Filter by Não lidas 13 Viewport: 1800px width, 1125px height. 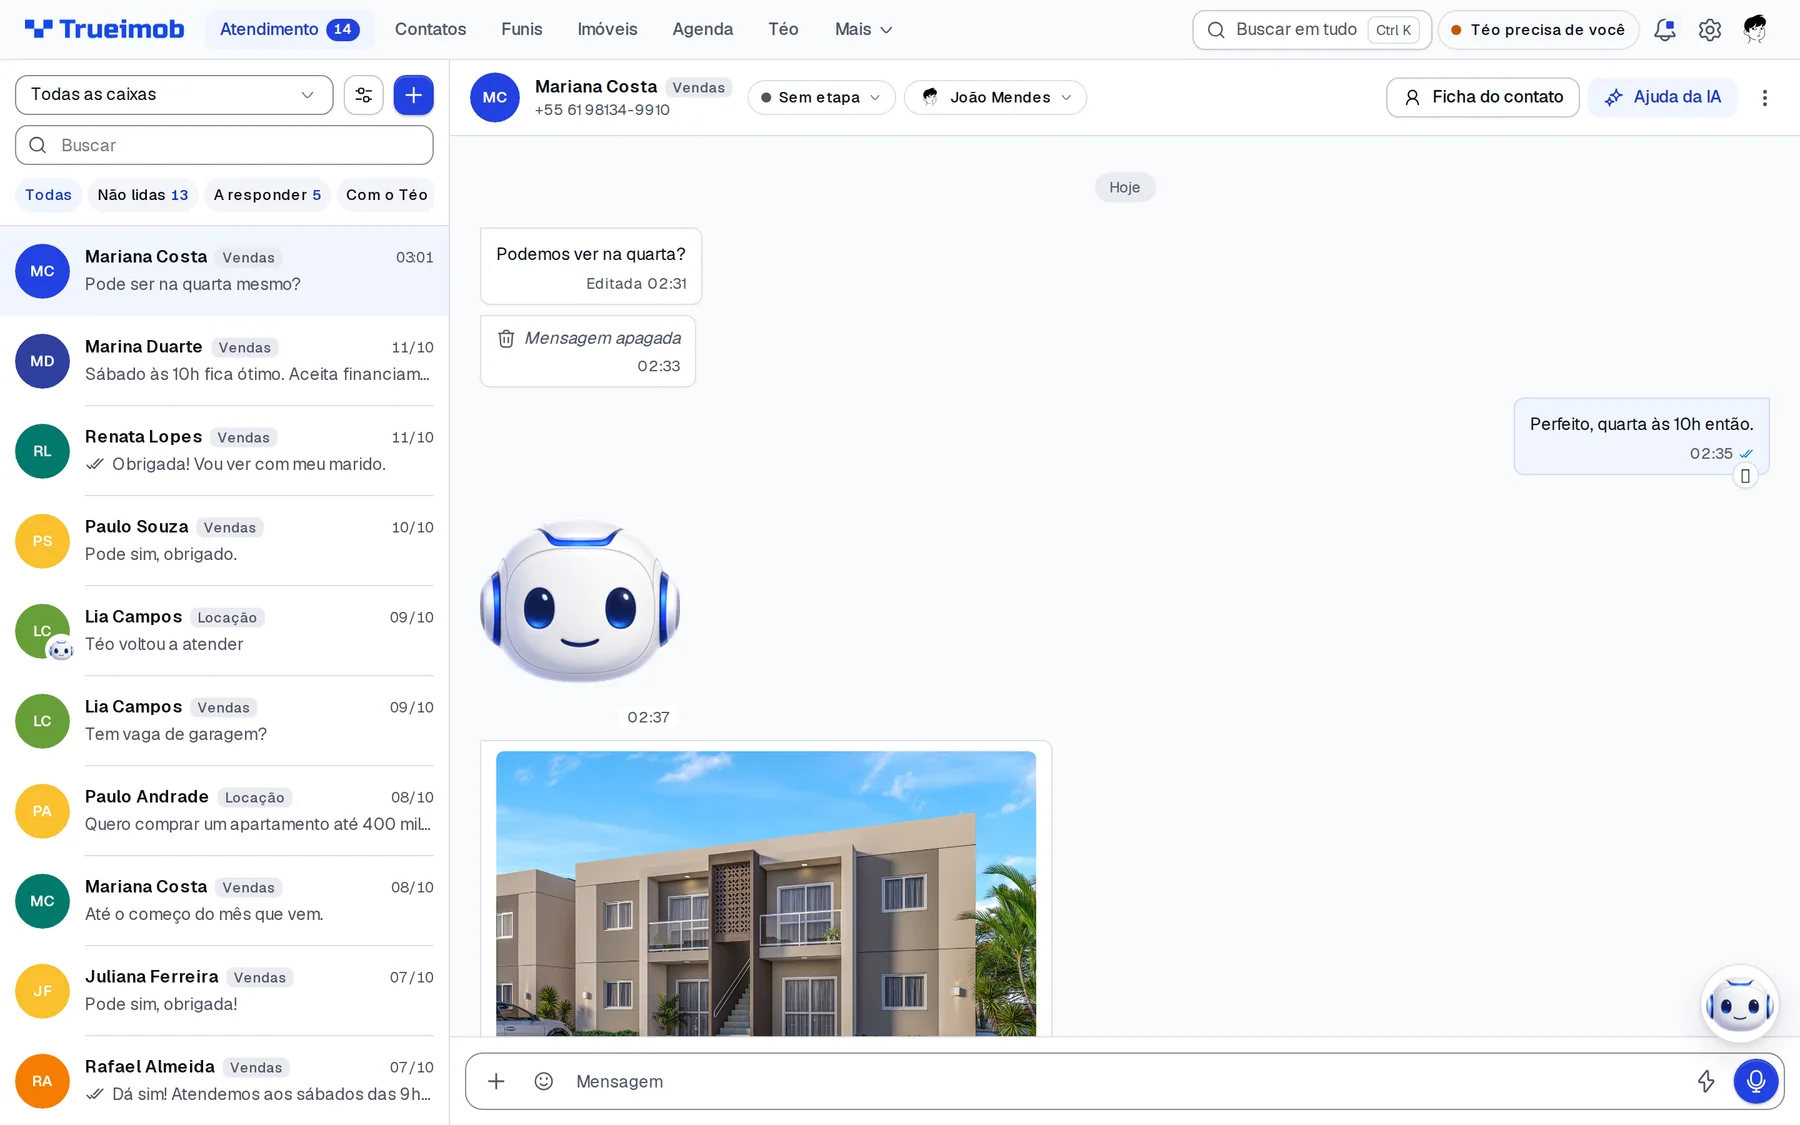[143, 195]
